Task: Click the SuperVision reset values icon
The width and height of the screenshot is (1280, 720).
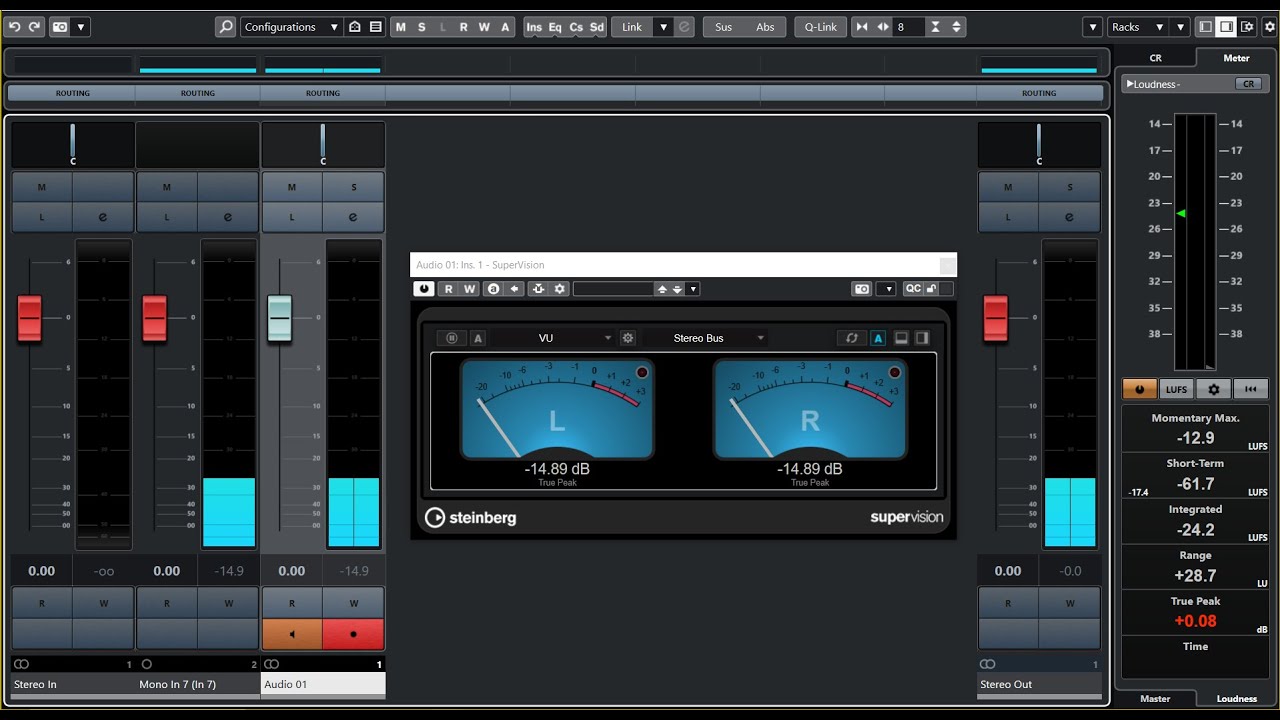Action: tap(852, 338)
